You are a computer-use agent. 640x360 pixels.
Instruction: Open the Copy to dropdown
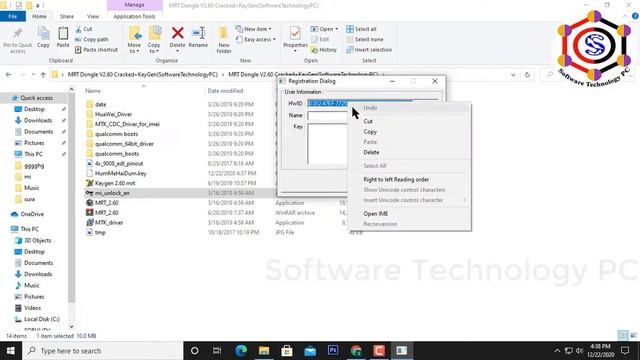pos(154,40)
